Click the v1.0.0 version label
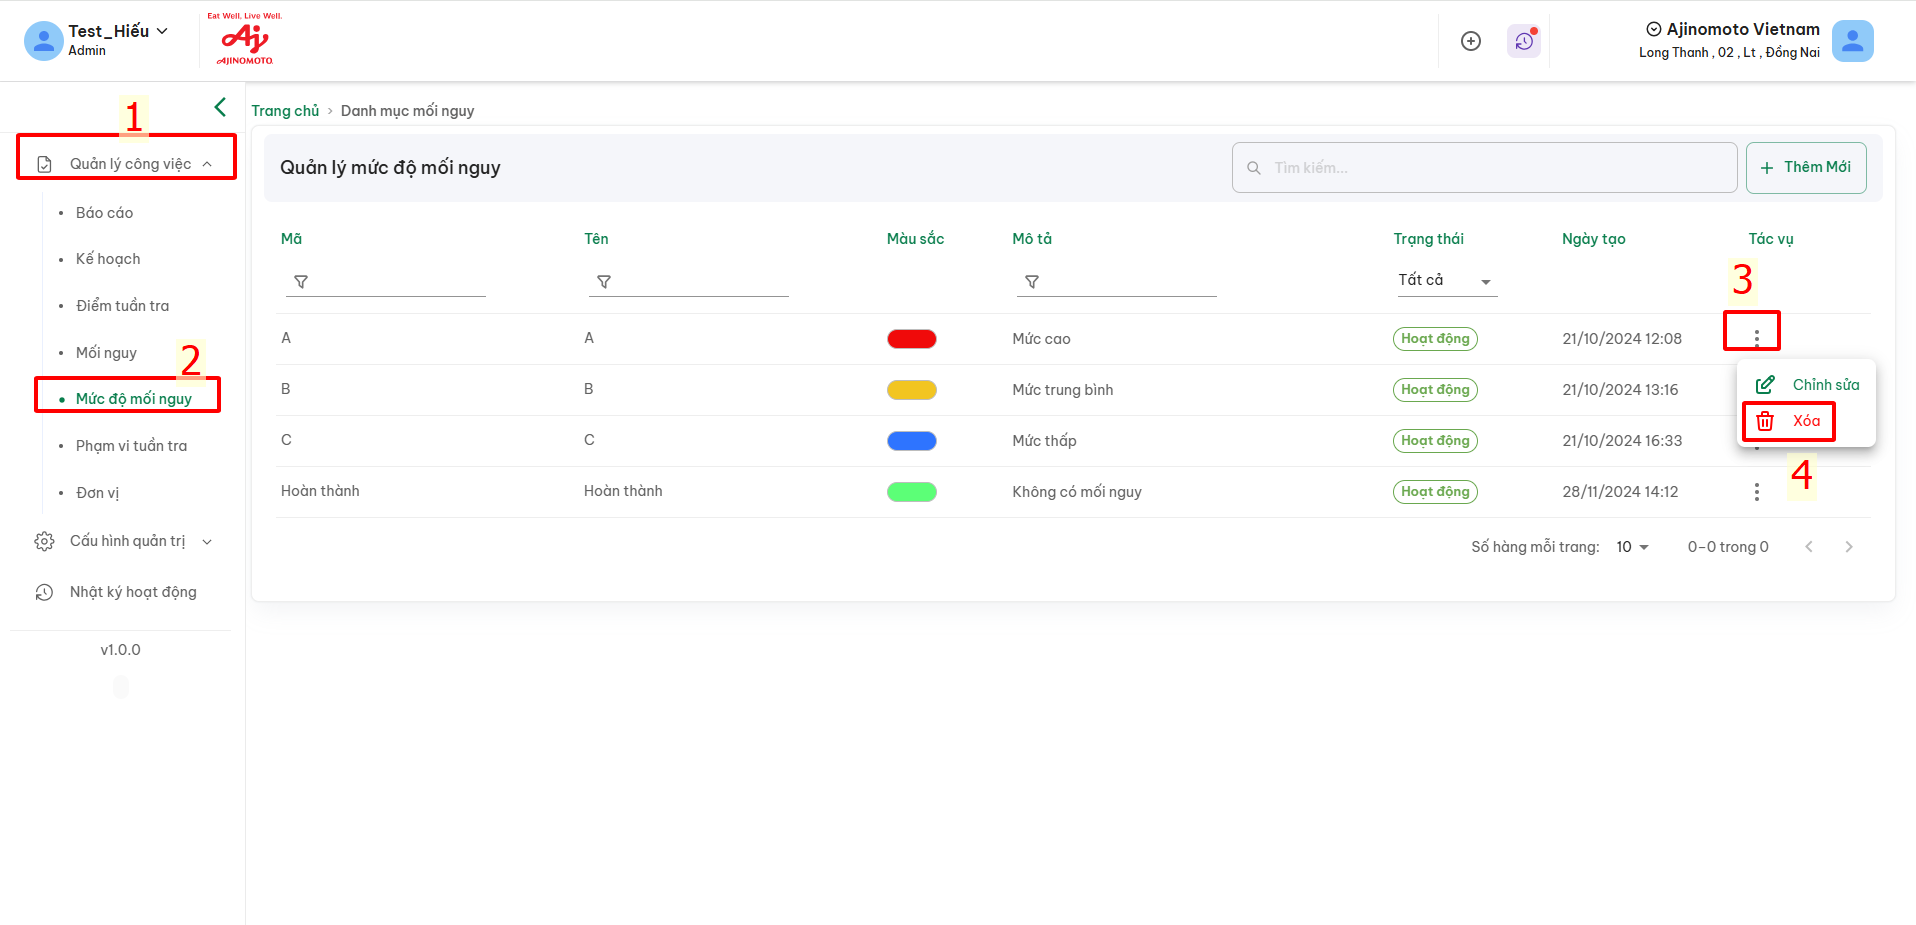Viewport: 1916px width, 925px height. click(x=120, y=650)
